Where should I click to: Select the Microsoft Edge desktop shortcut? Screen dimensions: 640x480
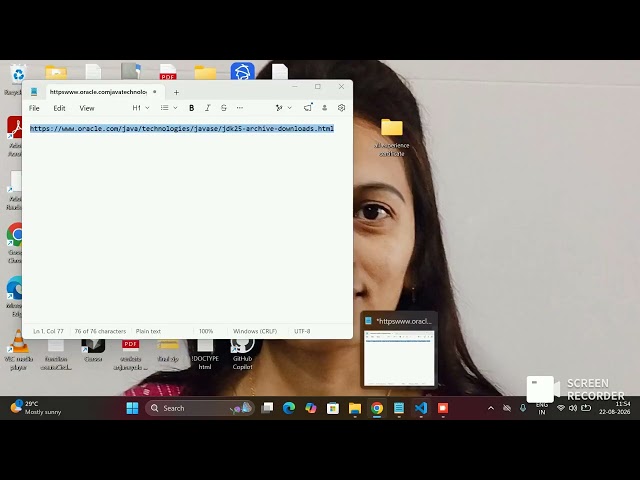click(14, 297)
